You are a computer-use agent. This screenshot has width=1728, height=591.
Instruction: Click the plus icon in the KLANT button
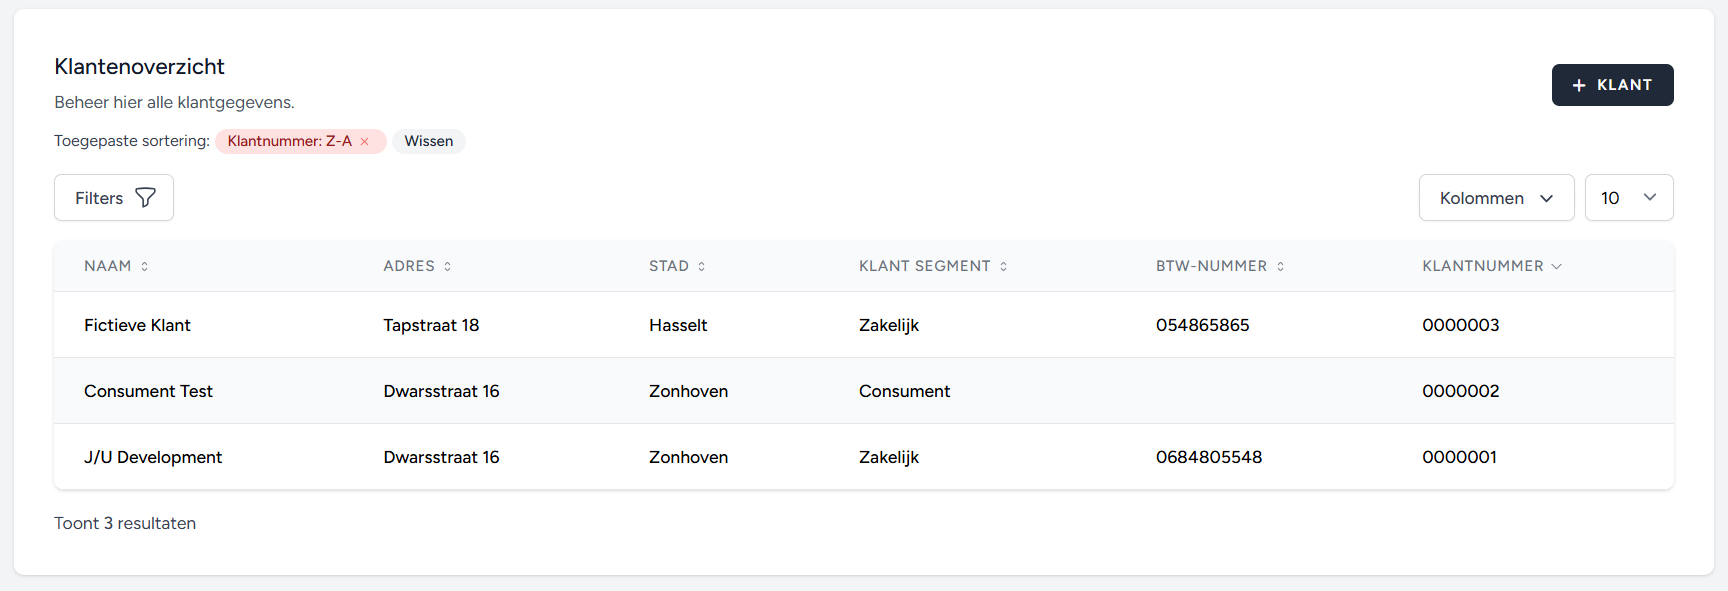[x=1579, y=86]
